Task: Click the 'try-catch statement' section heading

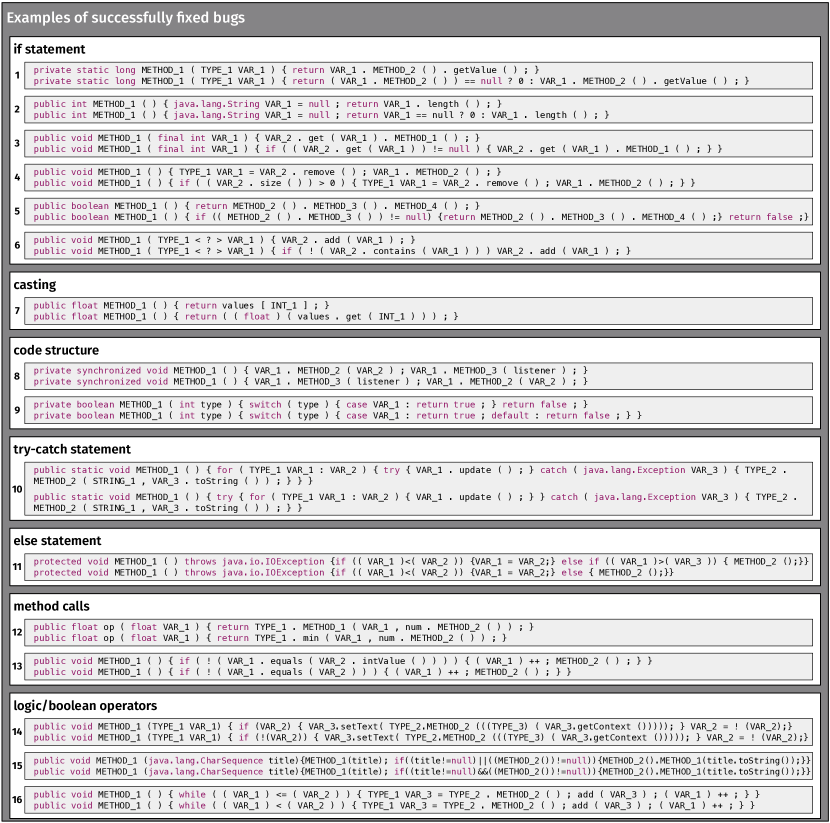Action: click(72, 449)
